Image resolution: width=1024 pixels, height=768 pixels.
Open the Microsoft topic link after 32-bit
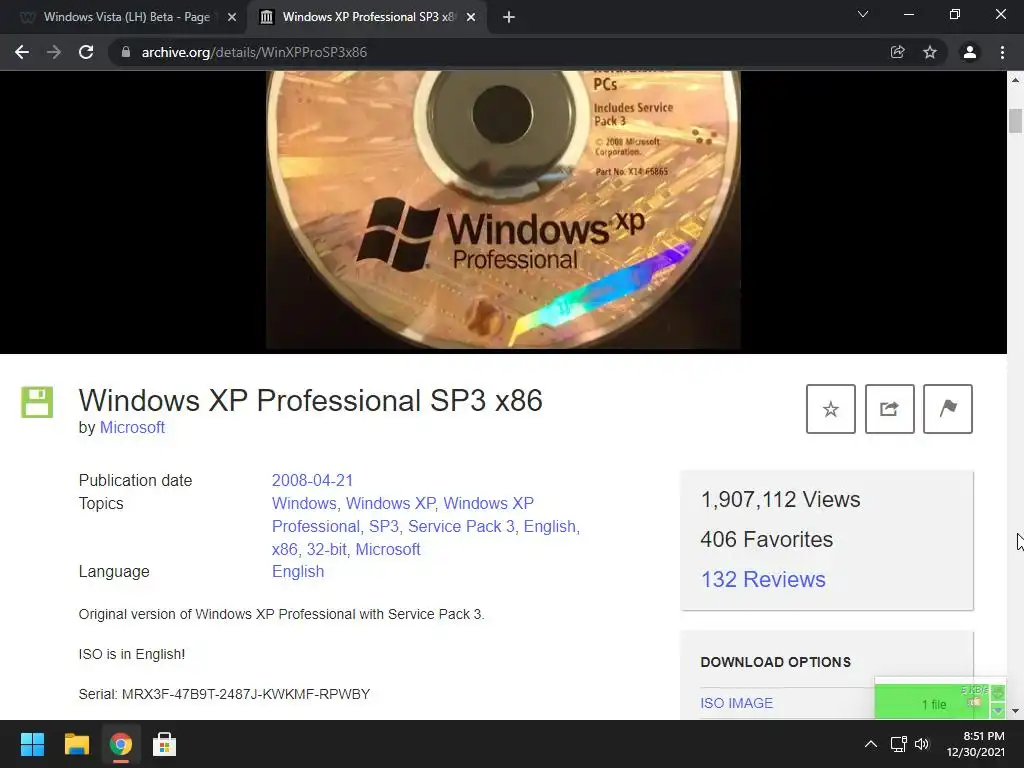pyautogui.click(x=388, y=549)
